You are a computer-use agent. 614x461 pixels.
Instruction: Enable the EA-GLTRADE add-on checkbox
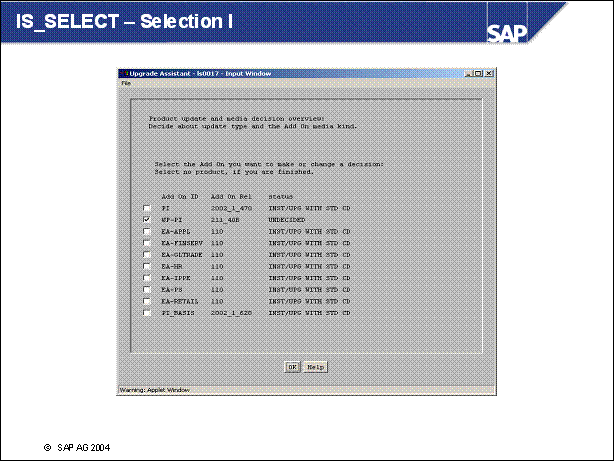coord(147,255)
